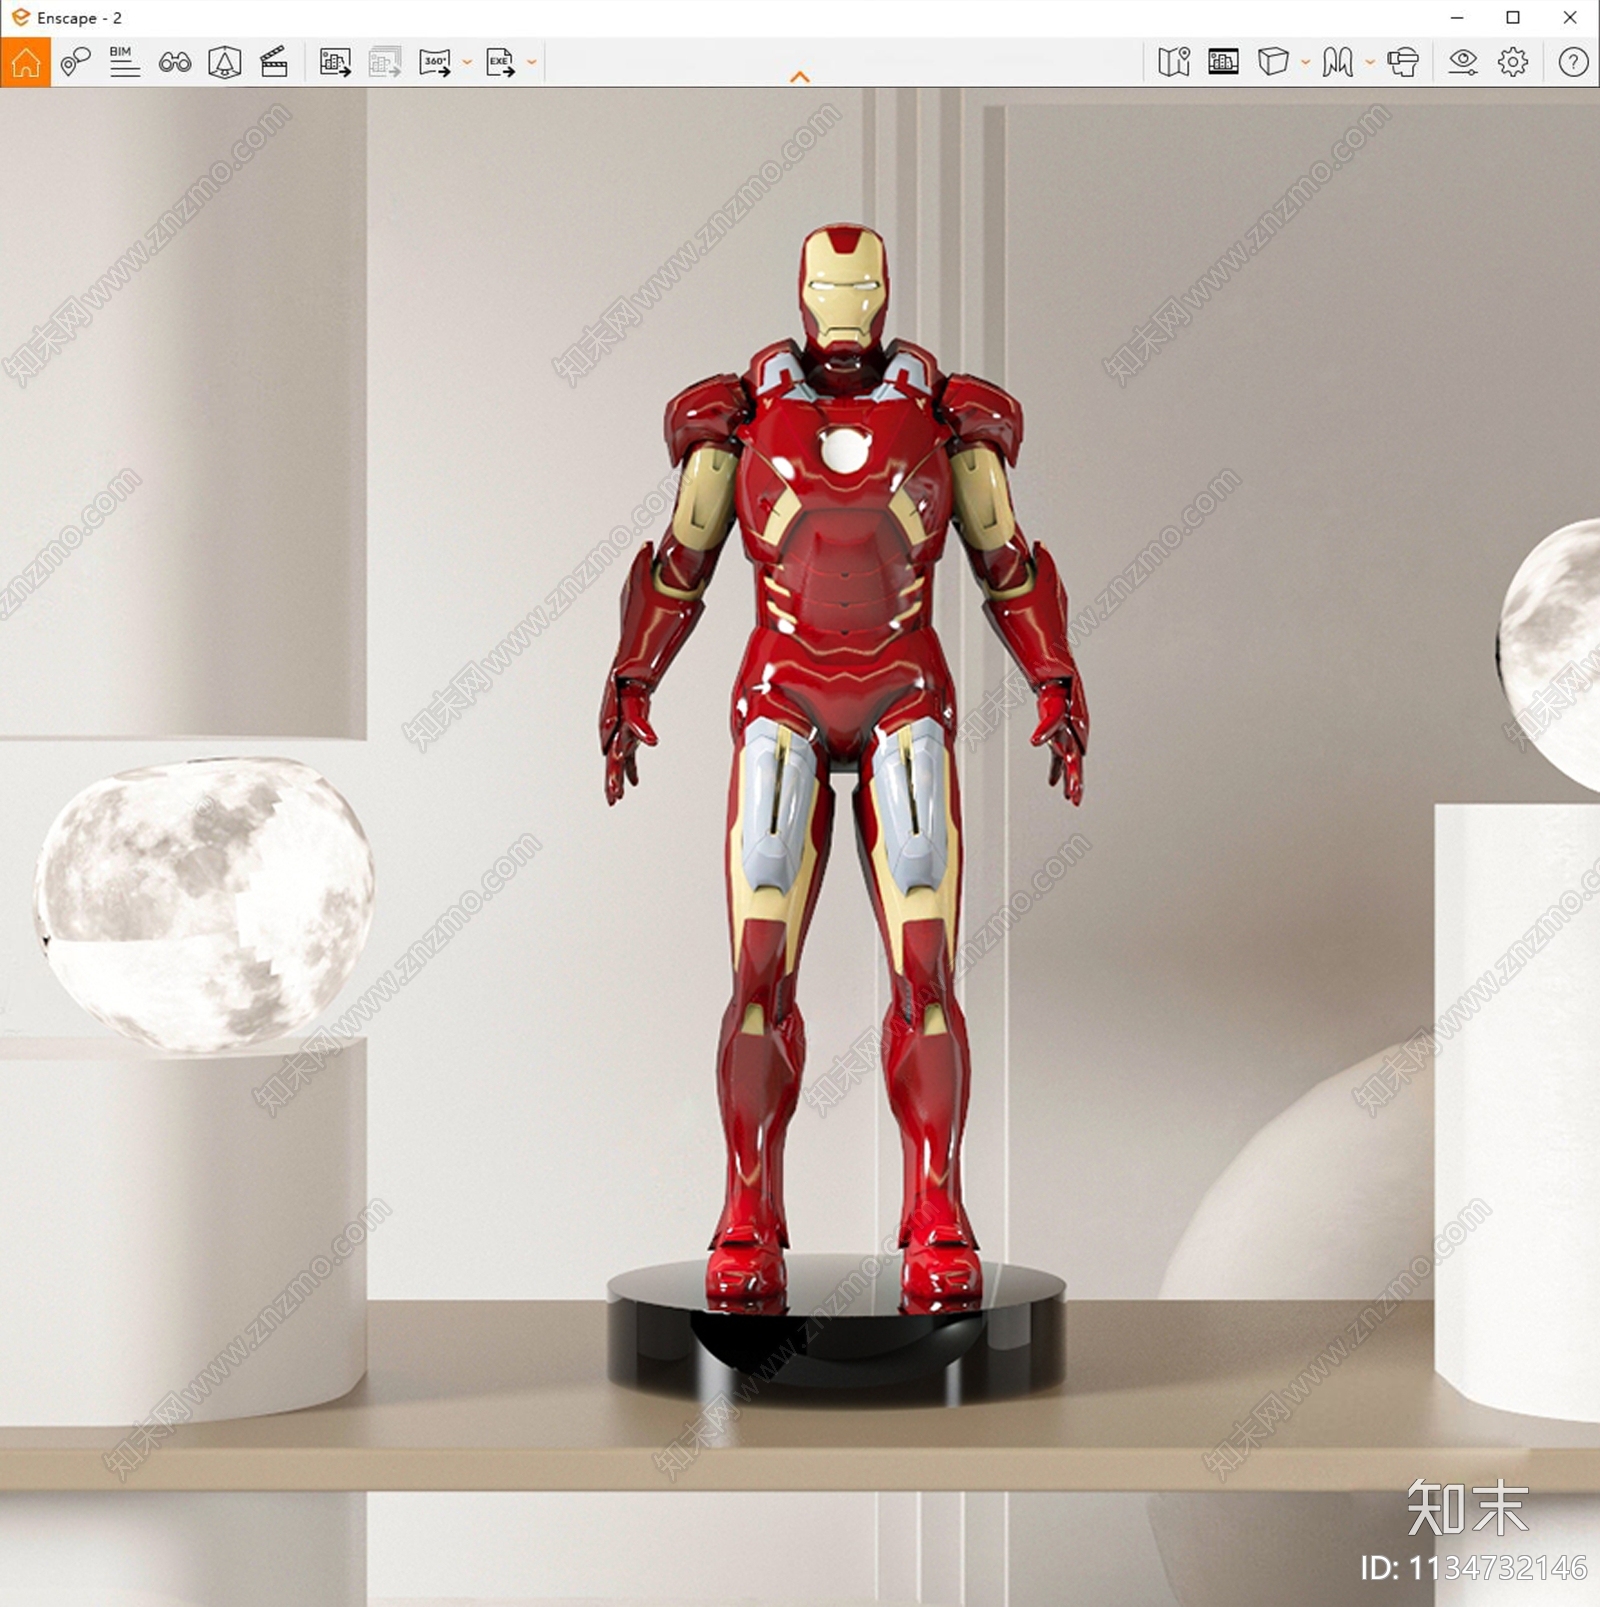
Task: Enable VR headset mode
Action: pyautogui.click(x=1403, y=62)
